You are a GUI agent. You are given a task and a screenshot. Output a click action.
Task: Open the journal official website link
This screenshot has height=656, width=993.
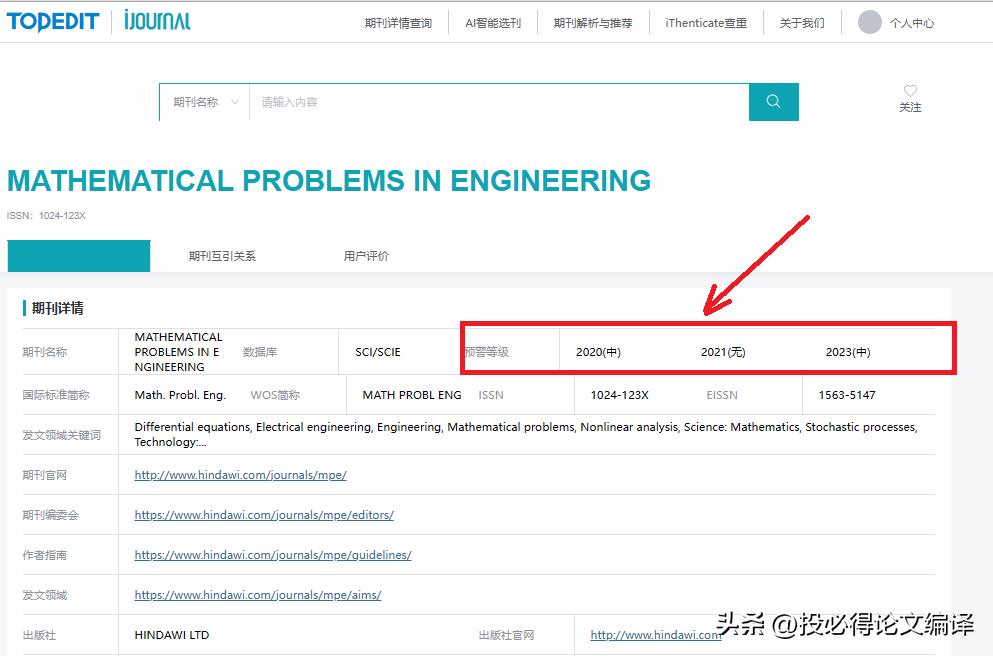point(240,475)
